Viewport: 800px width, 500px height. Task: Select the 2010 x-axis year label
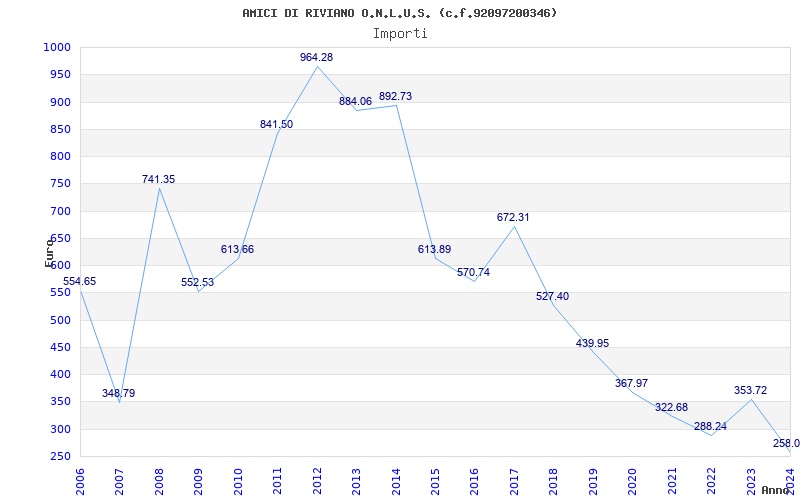point(238,481)
